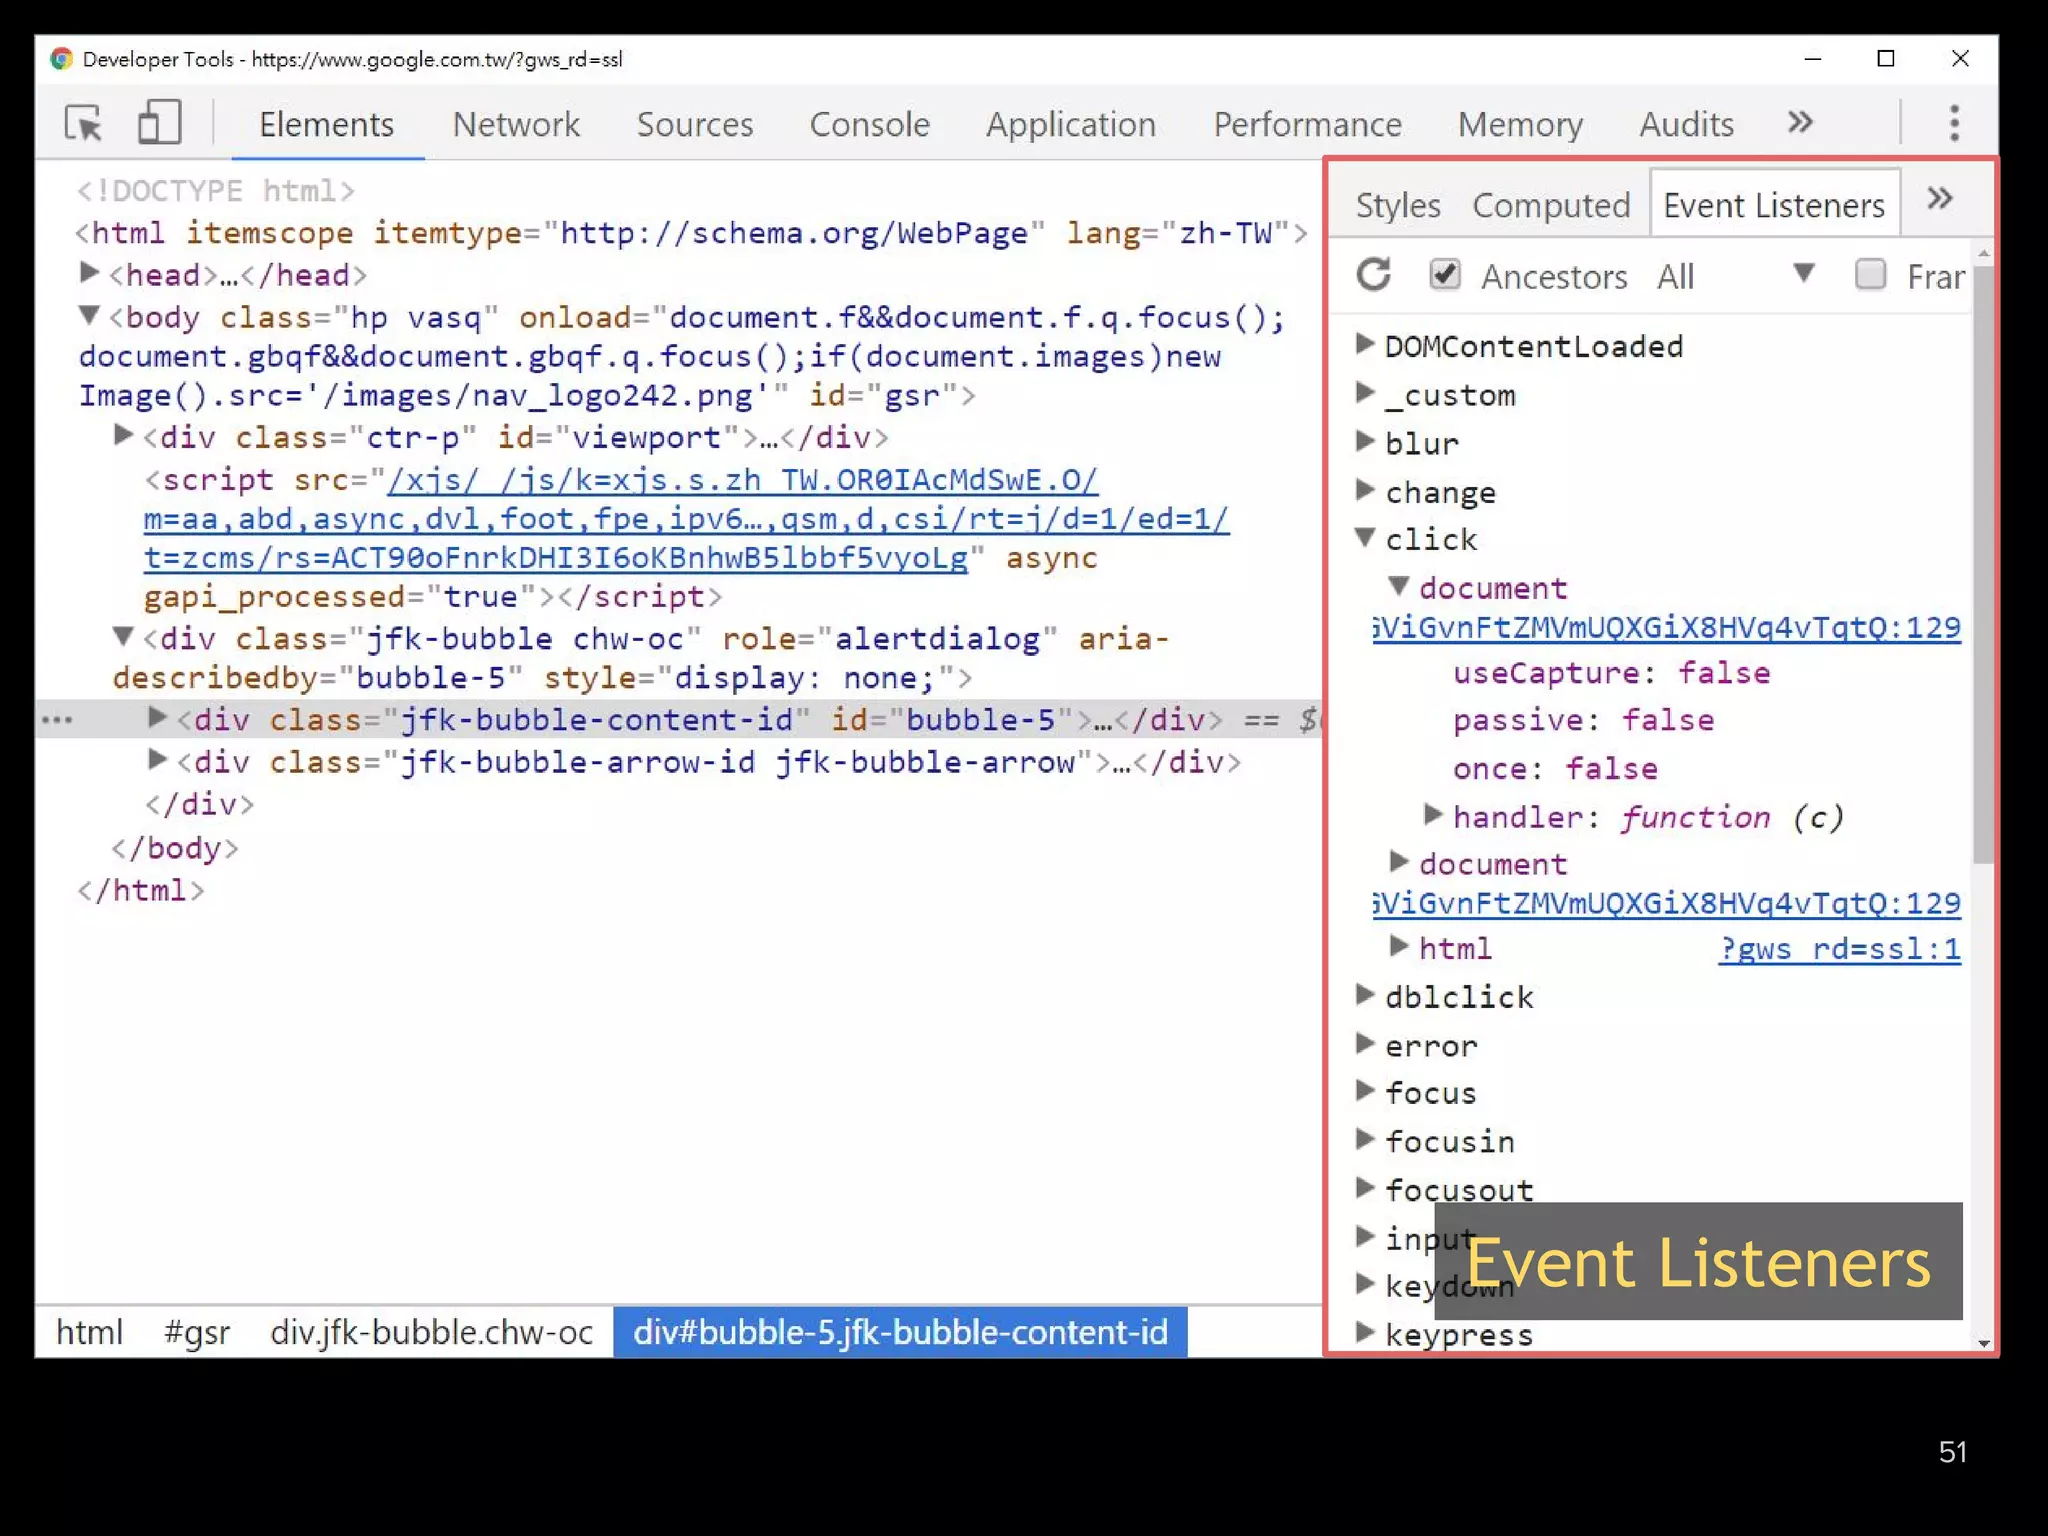Open the script src xjs URL link

point(686,519)
